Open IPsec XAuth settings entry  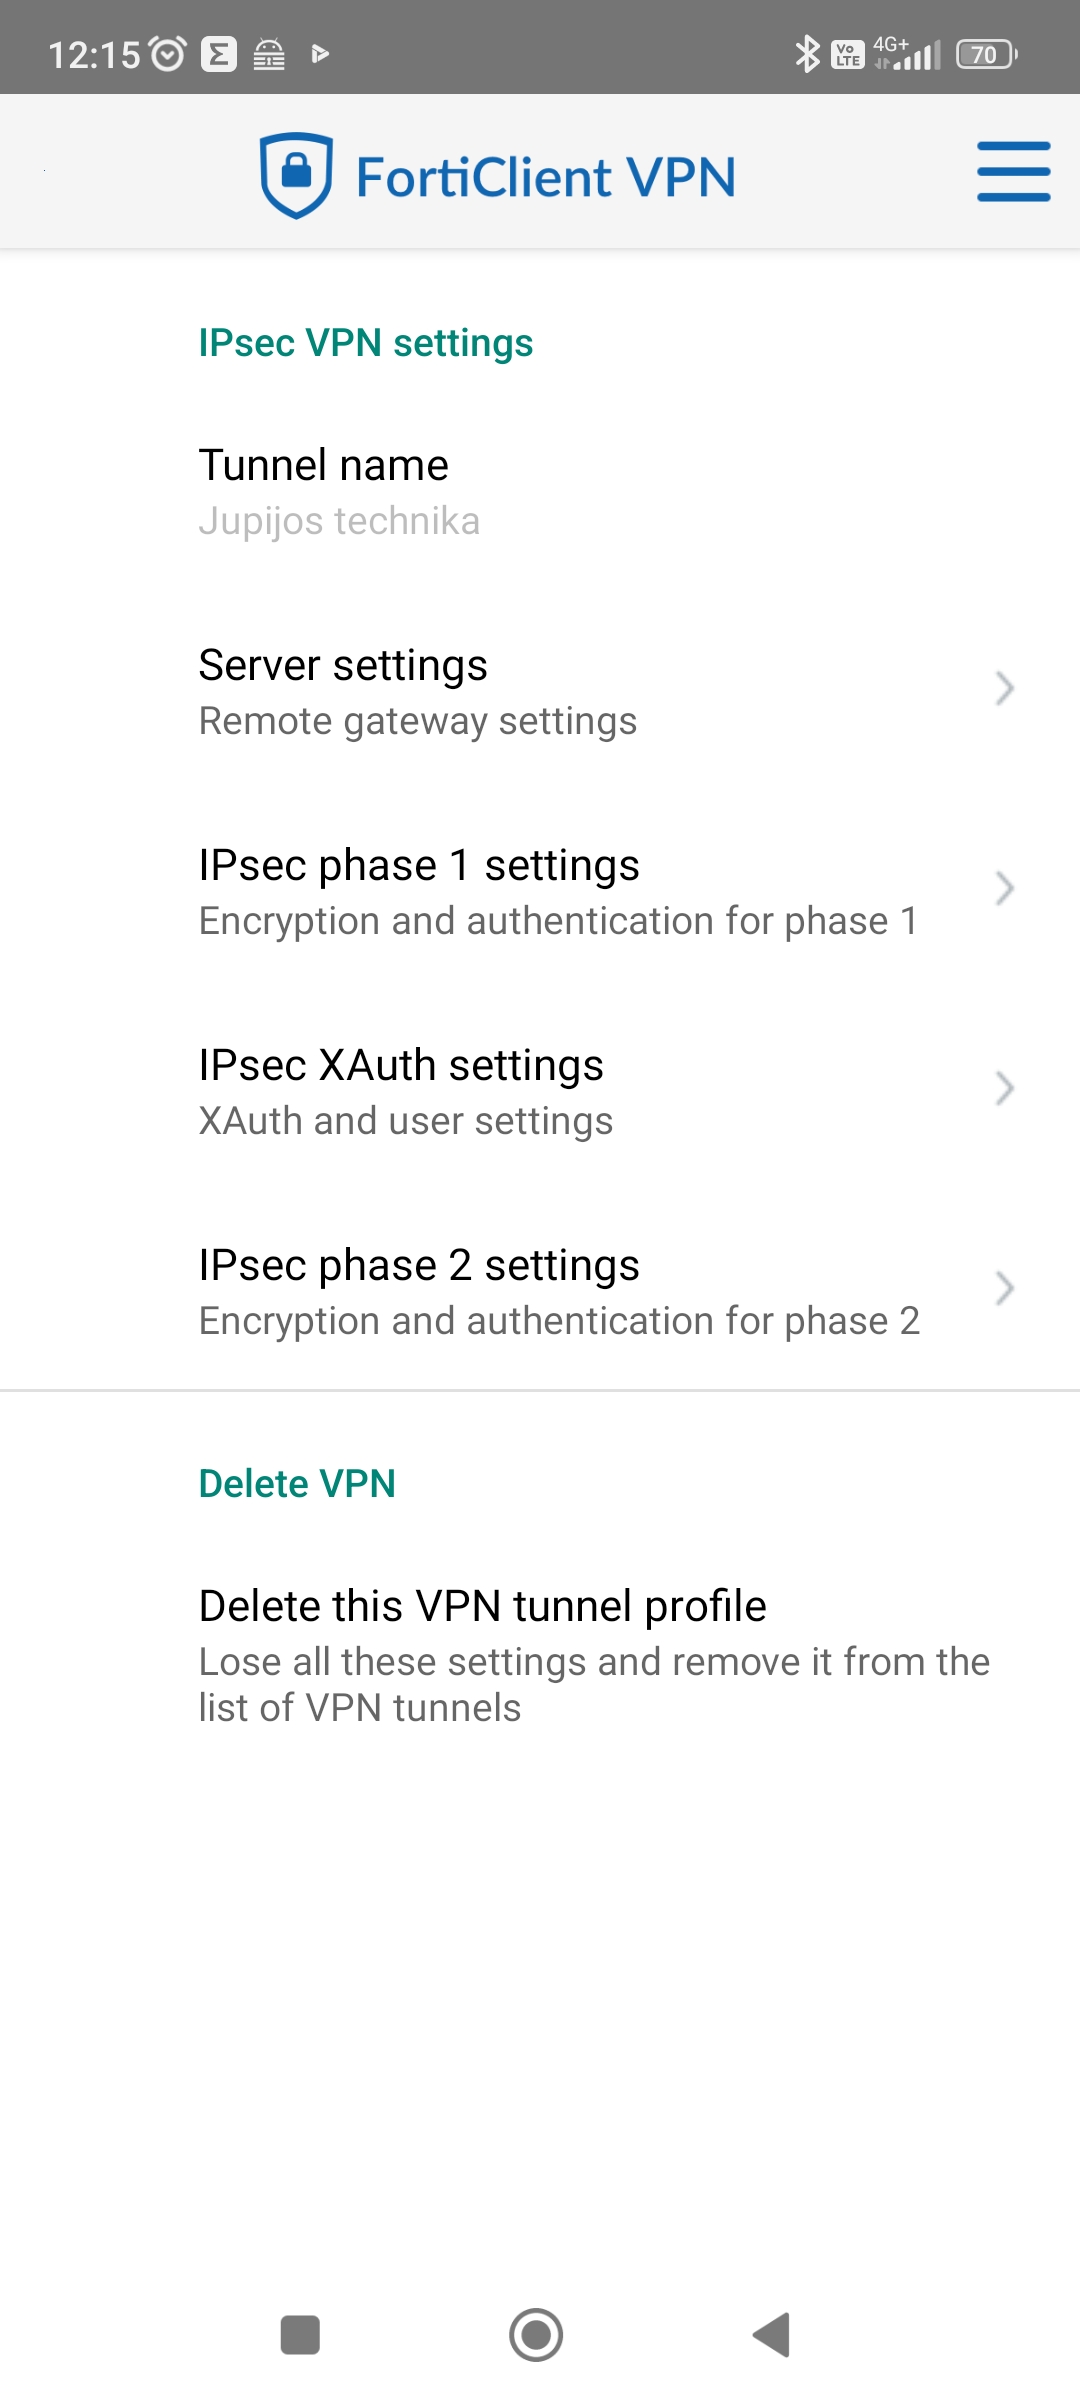[x=405, y=1092]
